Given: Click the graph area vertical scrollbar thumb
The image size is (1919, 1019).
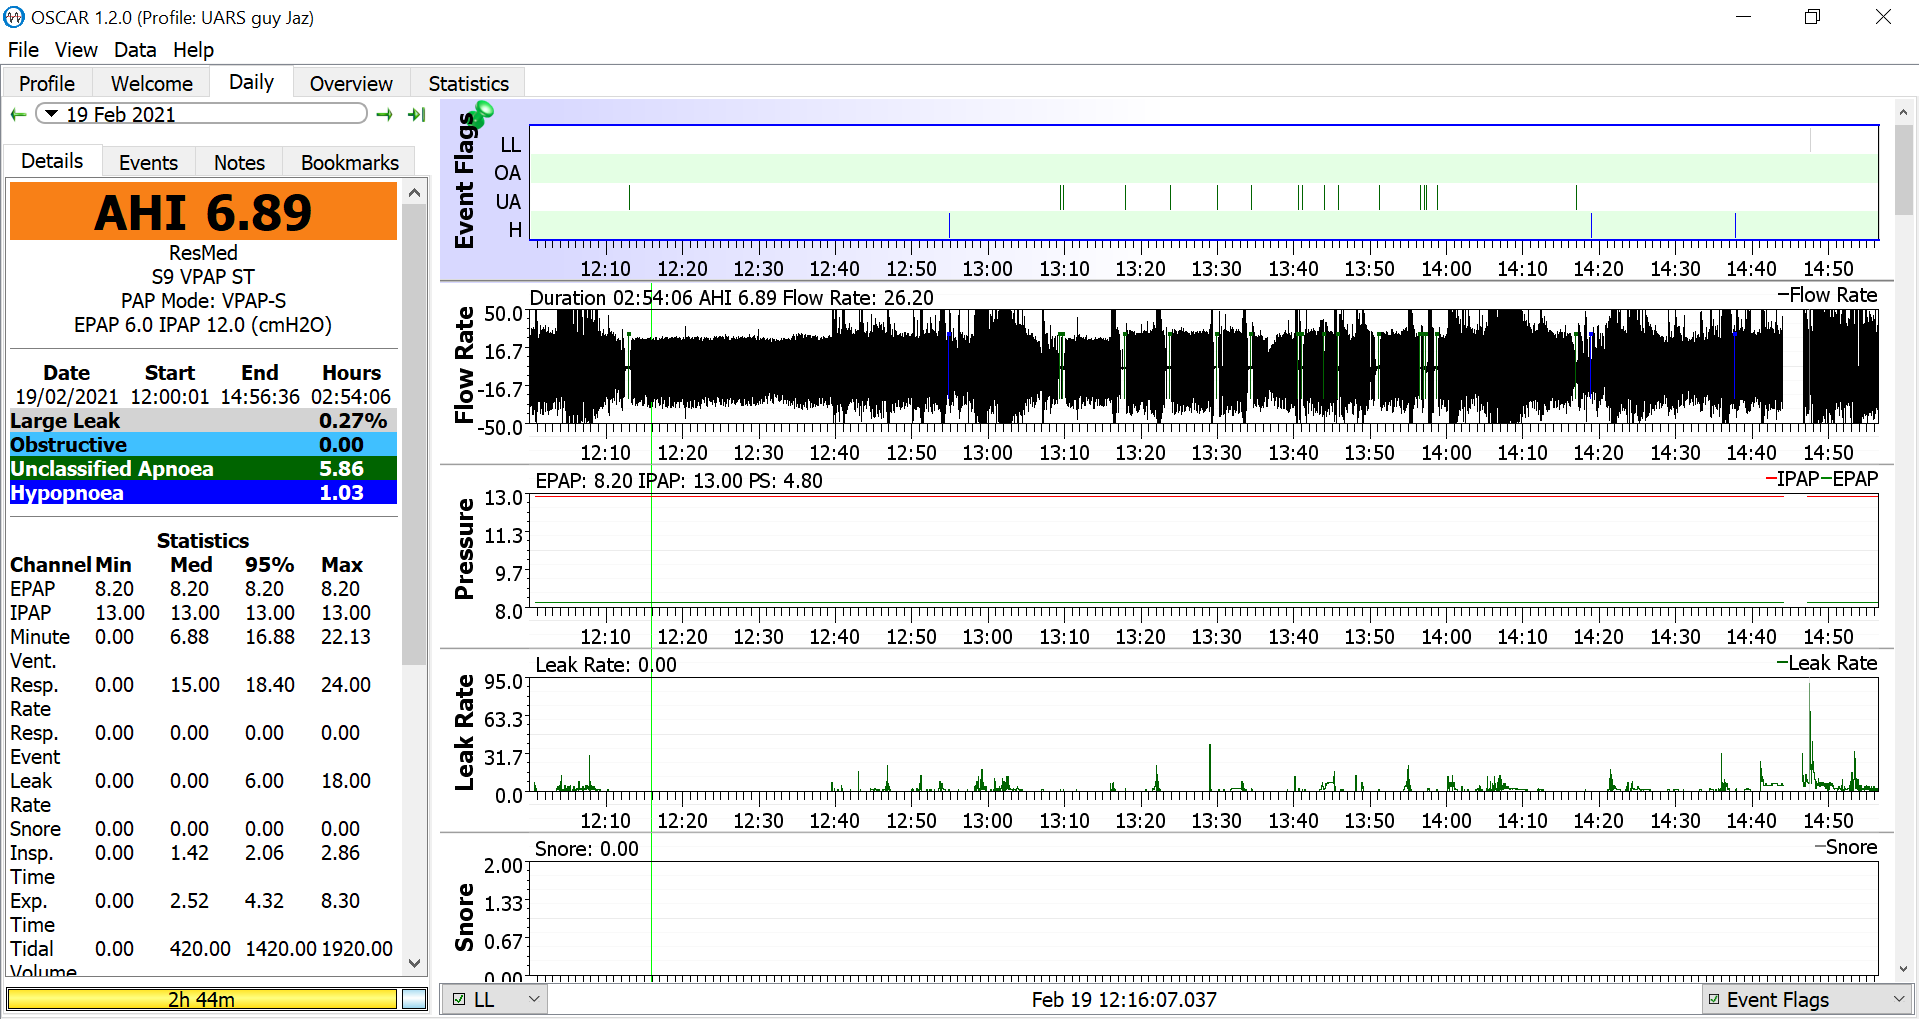Looking at the screenshot, I should 1903,170.
